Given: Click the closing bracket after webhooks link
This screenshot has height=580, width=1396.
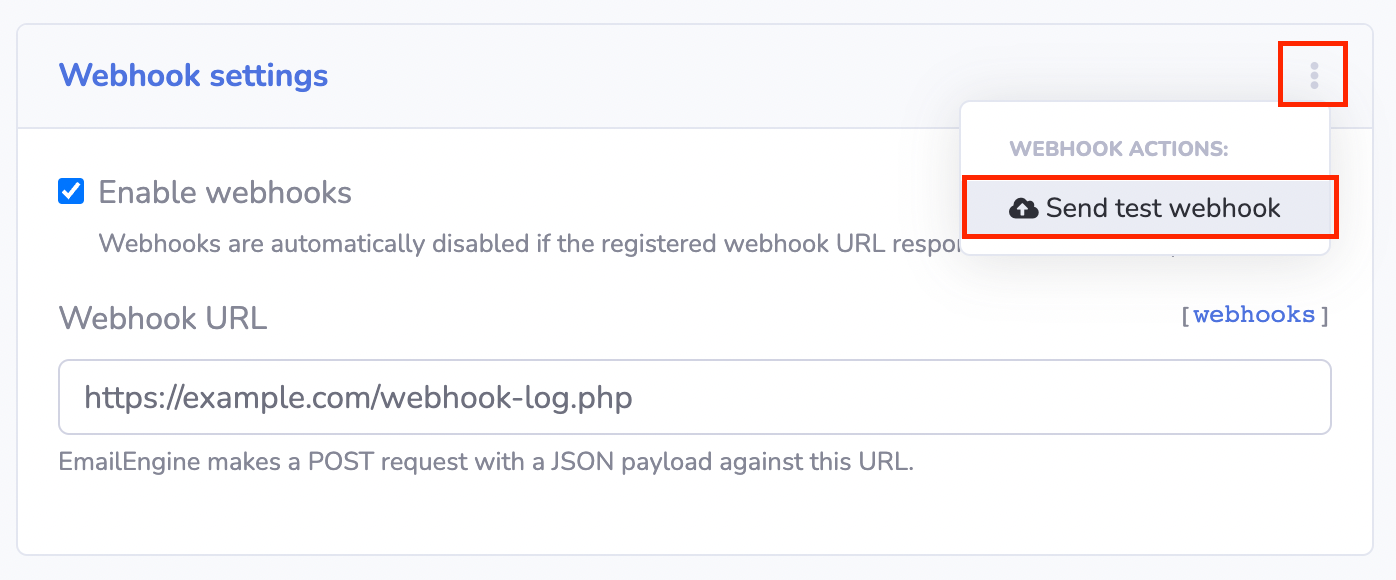Looking at the screenshot, I should [x=1325, y=316].
